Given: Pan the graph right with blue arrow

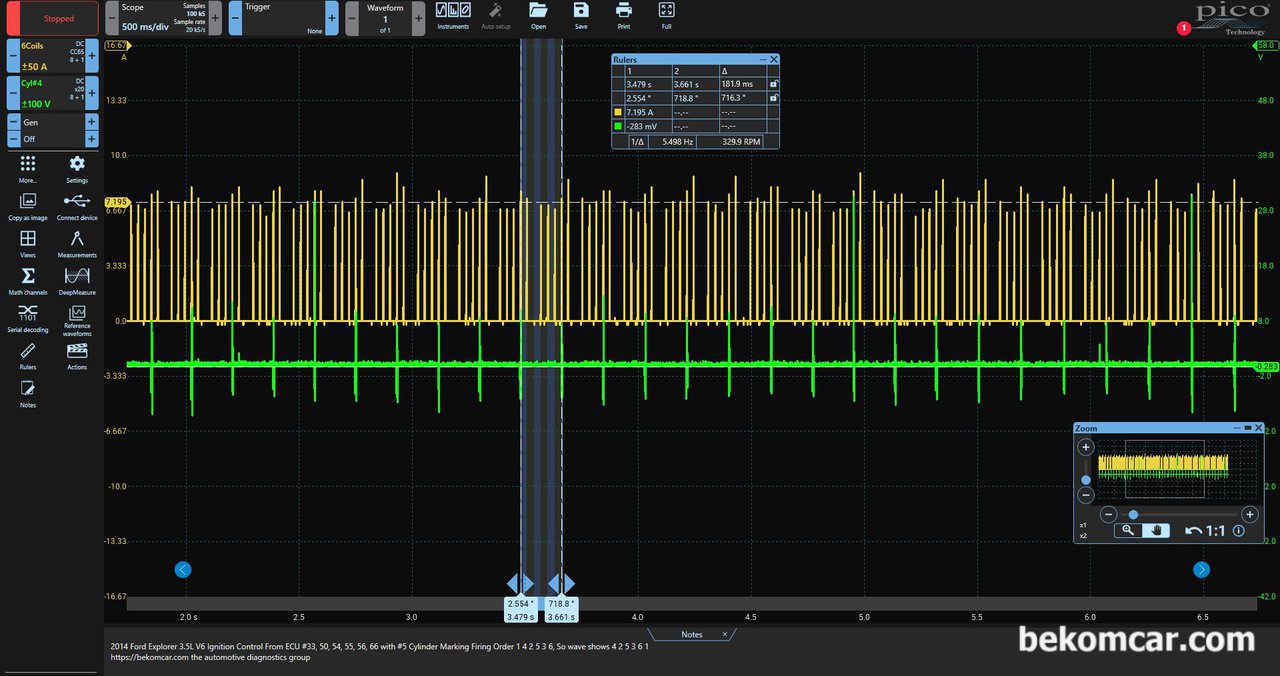Looking at the screenshot, I should 1201,569.
